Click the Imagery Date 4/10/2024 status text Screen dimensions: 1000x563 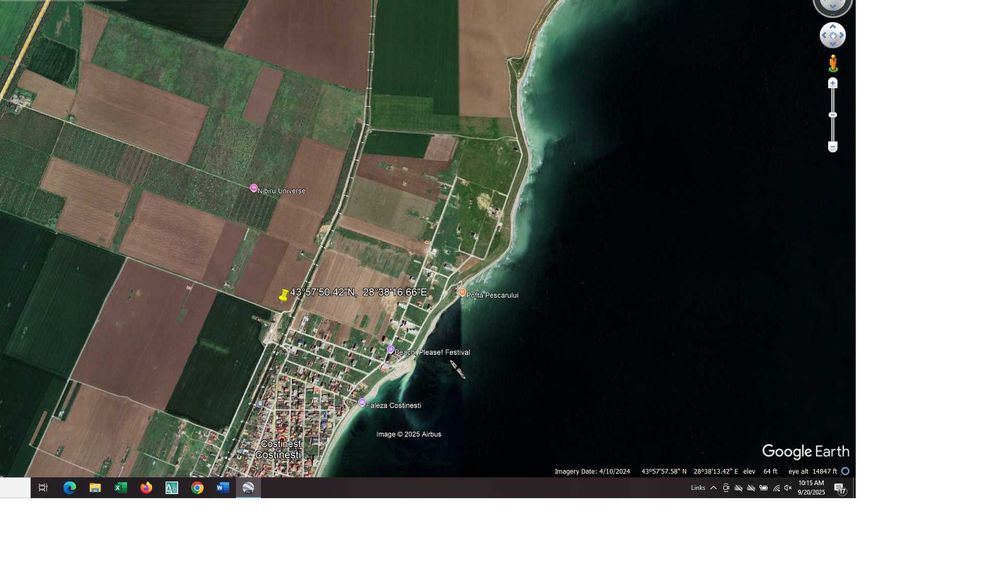pos(592,472)
